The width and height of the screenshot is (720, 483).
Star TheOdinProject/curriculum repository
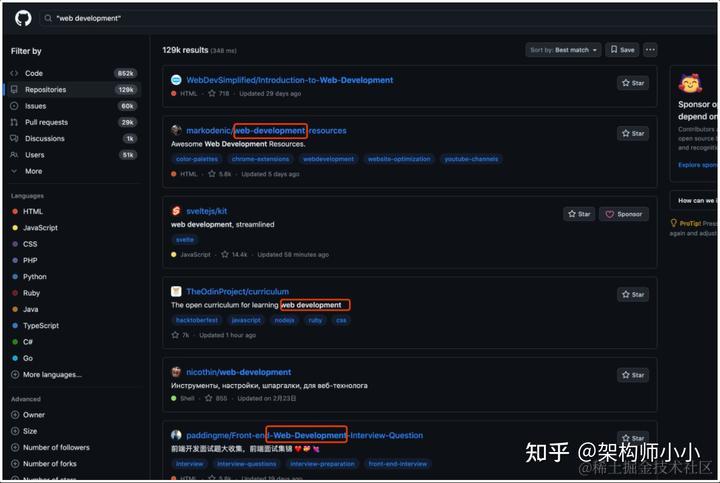coord(633,295)
